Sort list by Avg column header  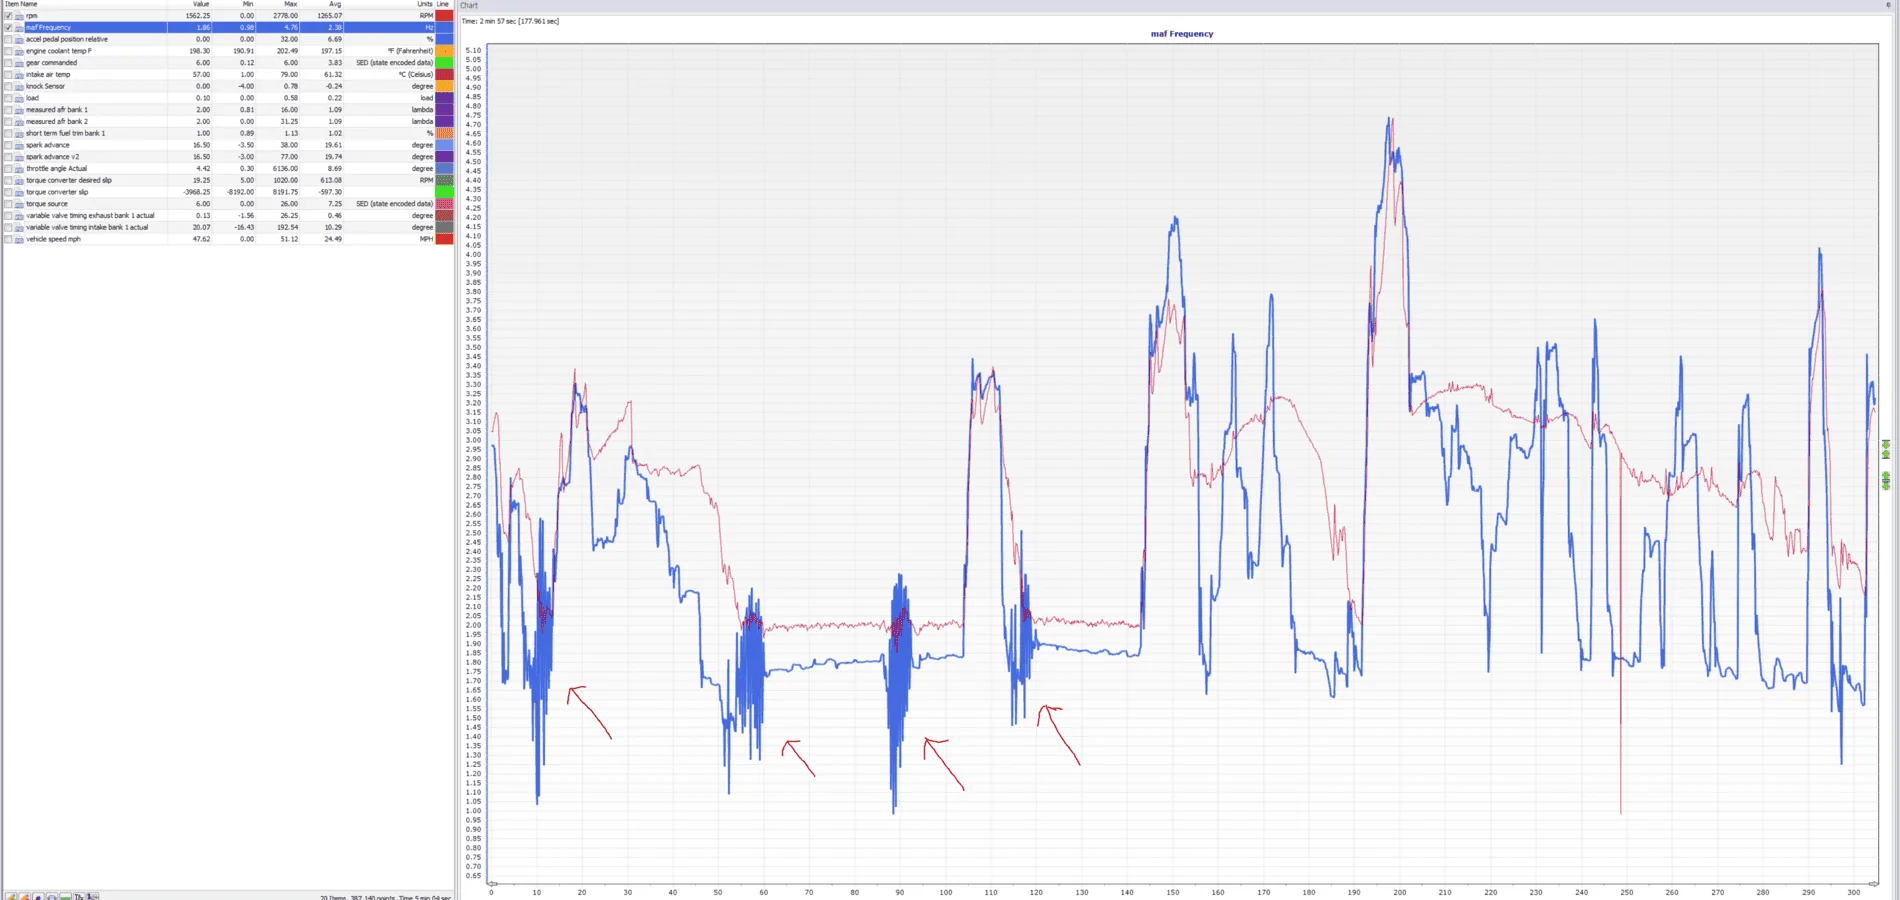(335, 4)
